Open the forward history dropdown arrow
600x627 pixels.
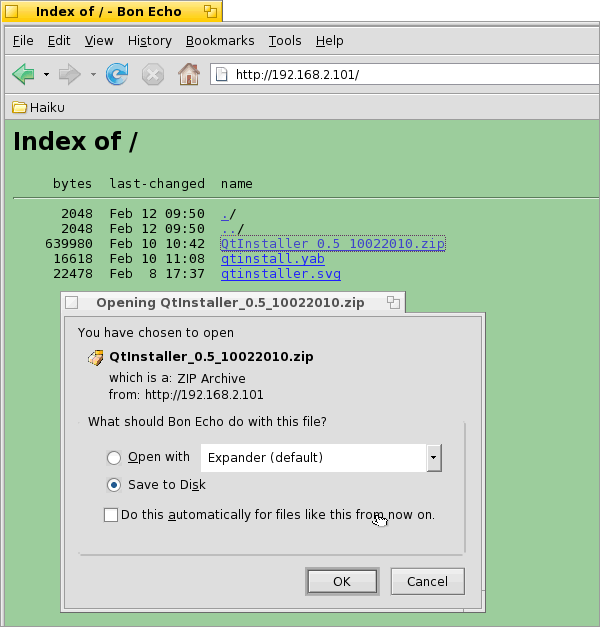click(x=93, y=75)
